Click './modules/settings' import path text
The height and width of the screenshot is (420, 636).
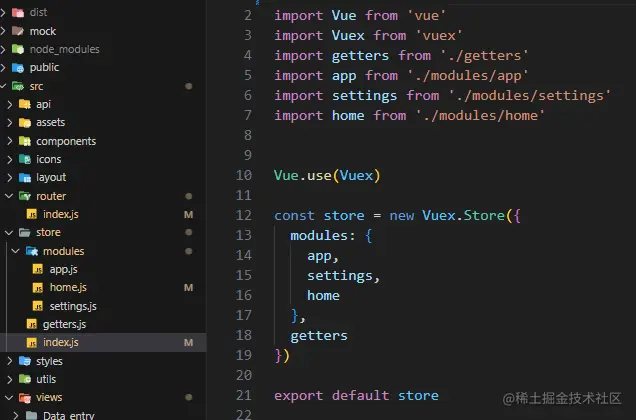coord(530,95)
